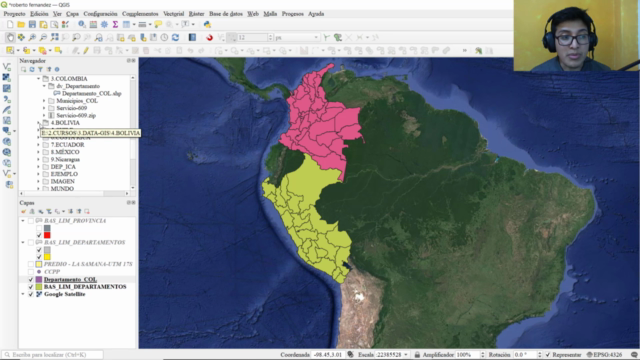This screenshot has height=360, width=640.
Task: Click the red magnet snapping icon
Action: coord(209,38)
